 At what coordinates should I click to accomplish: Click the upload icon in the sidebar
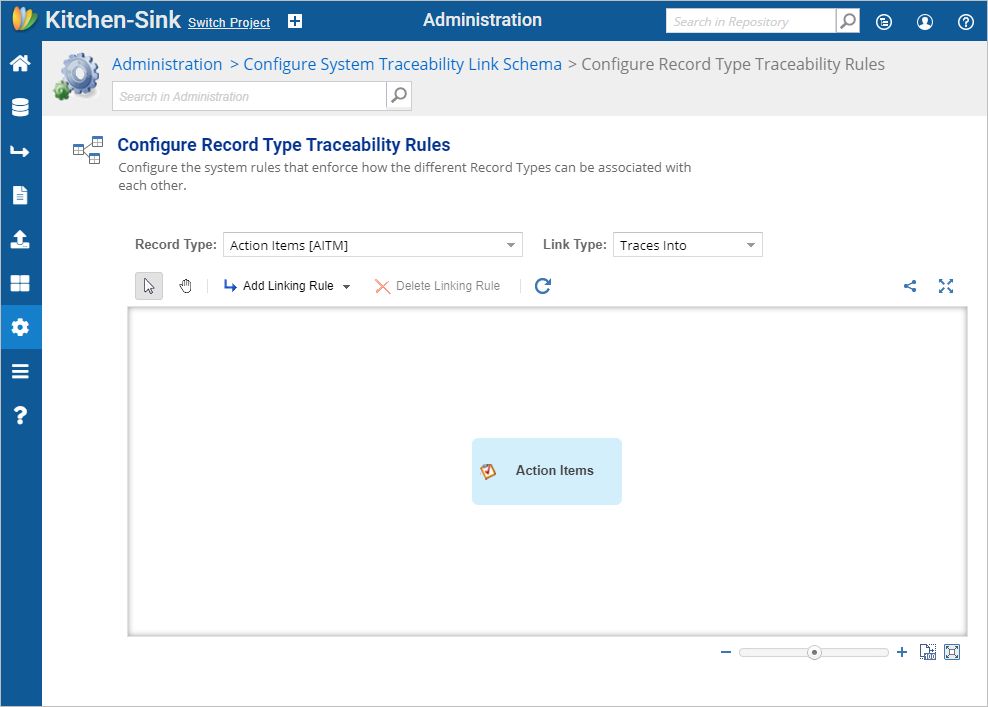click(20, 239)
